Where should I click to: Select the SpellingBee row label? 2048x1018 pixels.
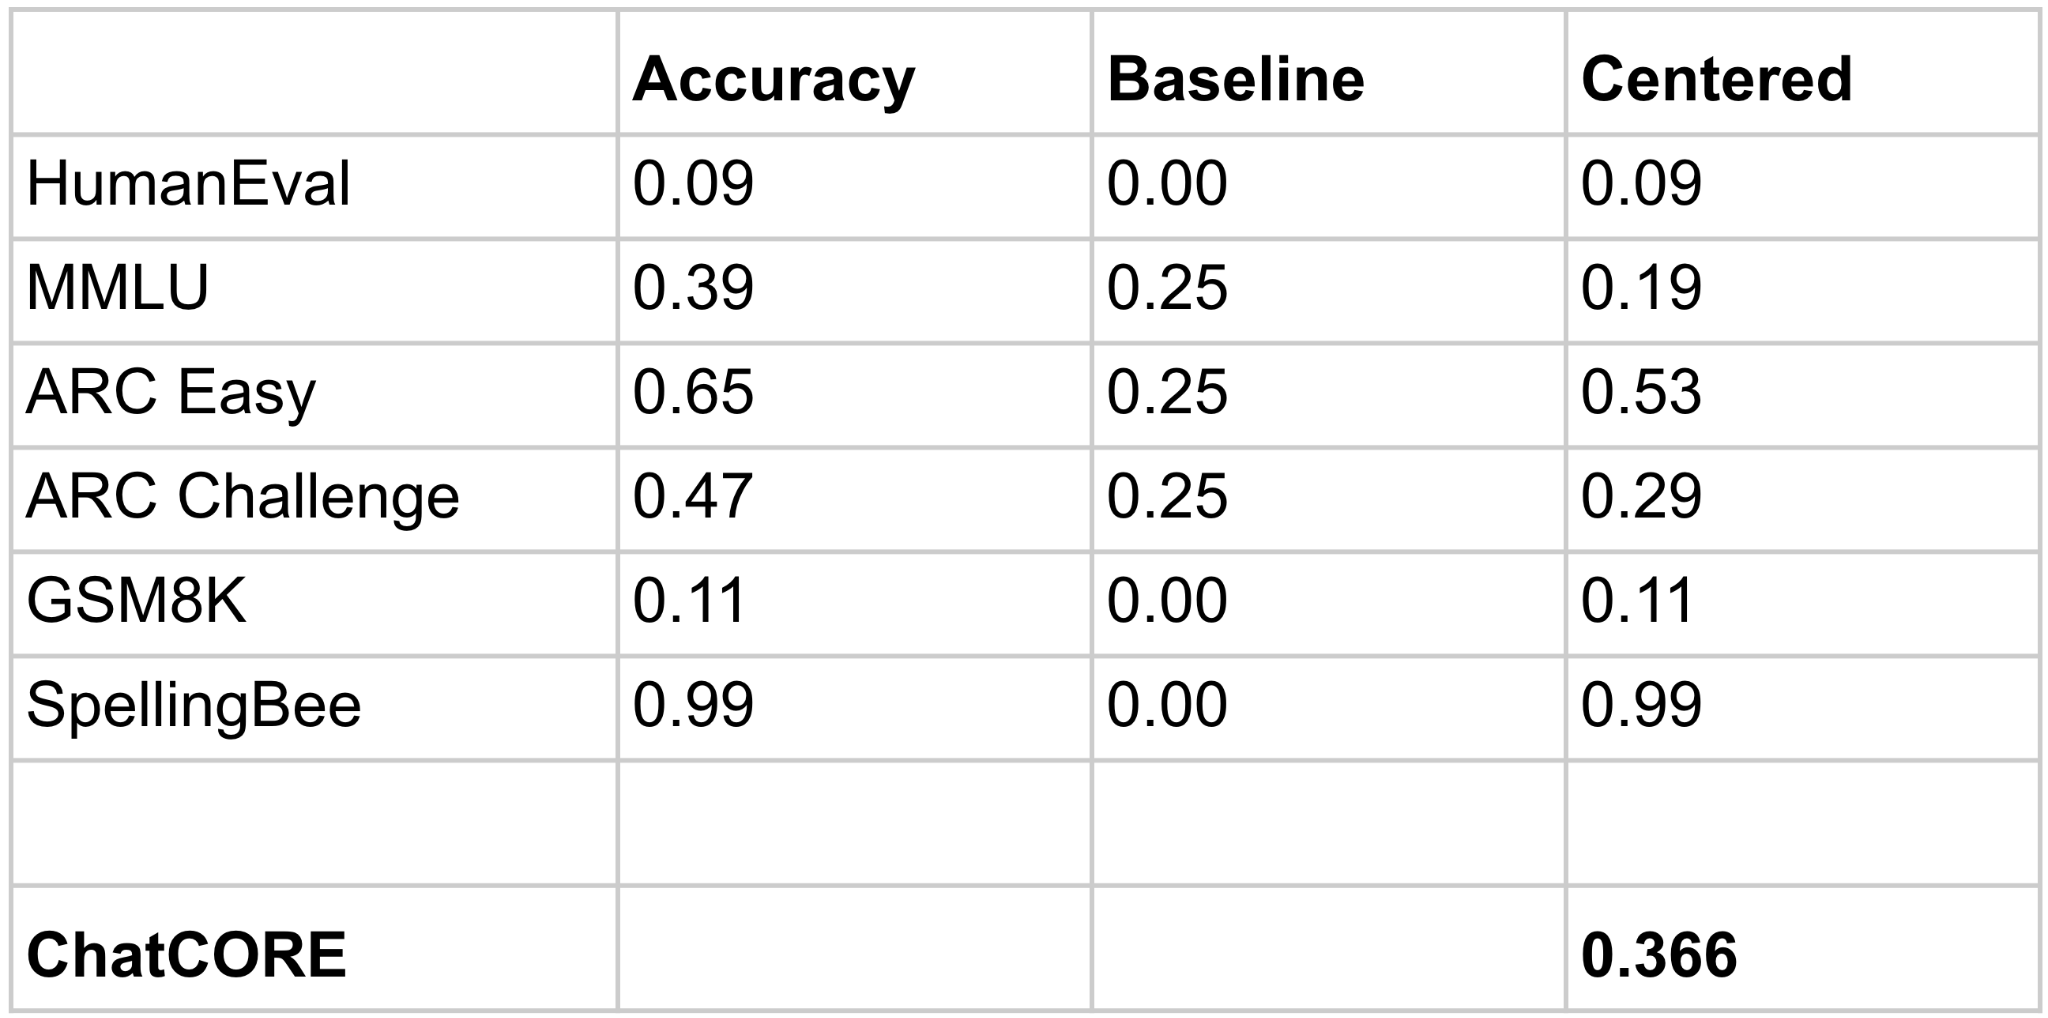click(193, 705)
